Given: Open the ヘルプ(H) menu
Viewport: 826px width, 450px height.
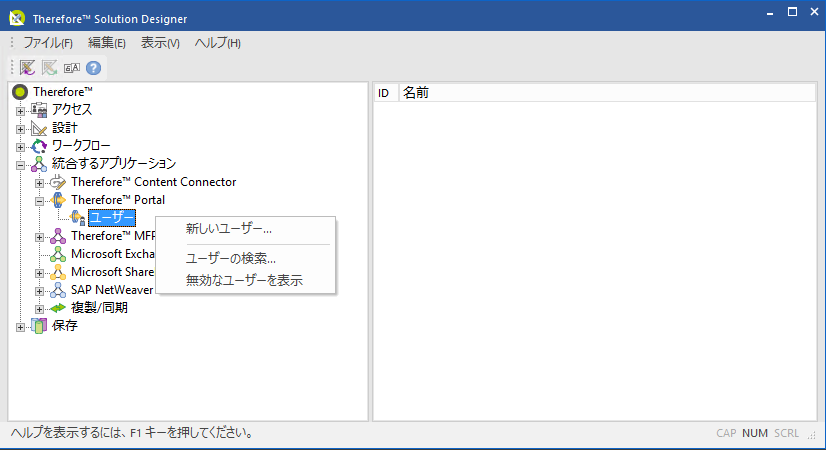Looking at the screenshot, I should [x=218, y=43].
